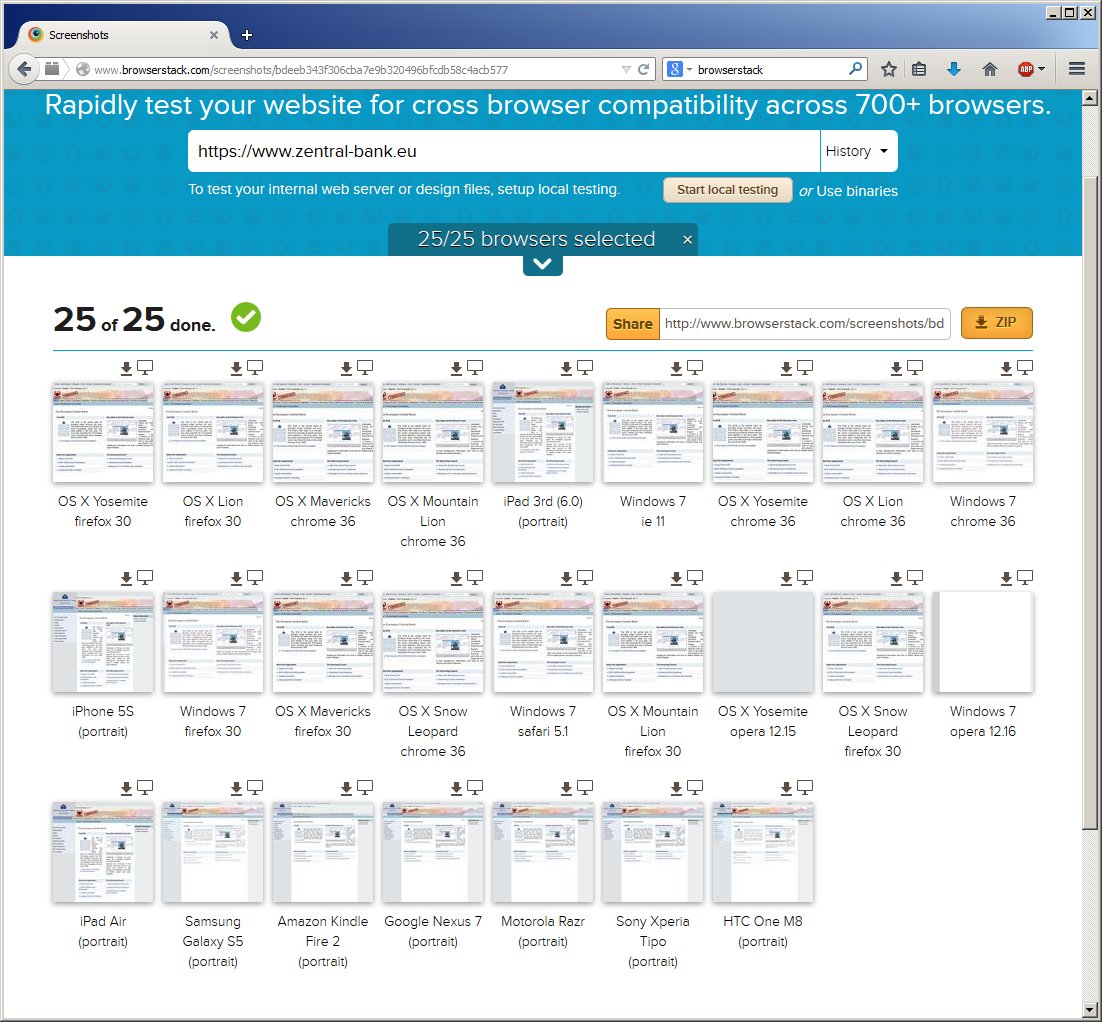Click the 25/25 browsers selected label
The height and width of the screenshot is (1022, 1102).
click(x=536, y=239)
